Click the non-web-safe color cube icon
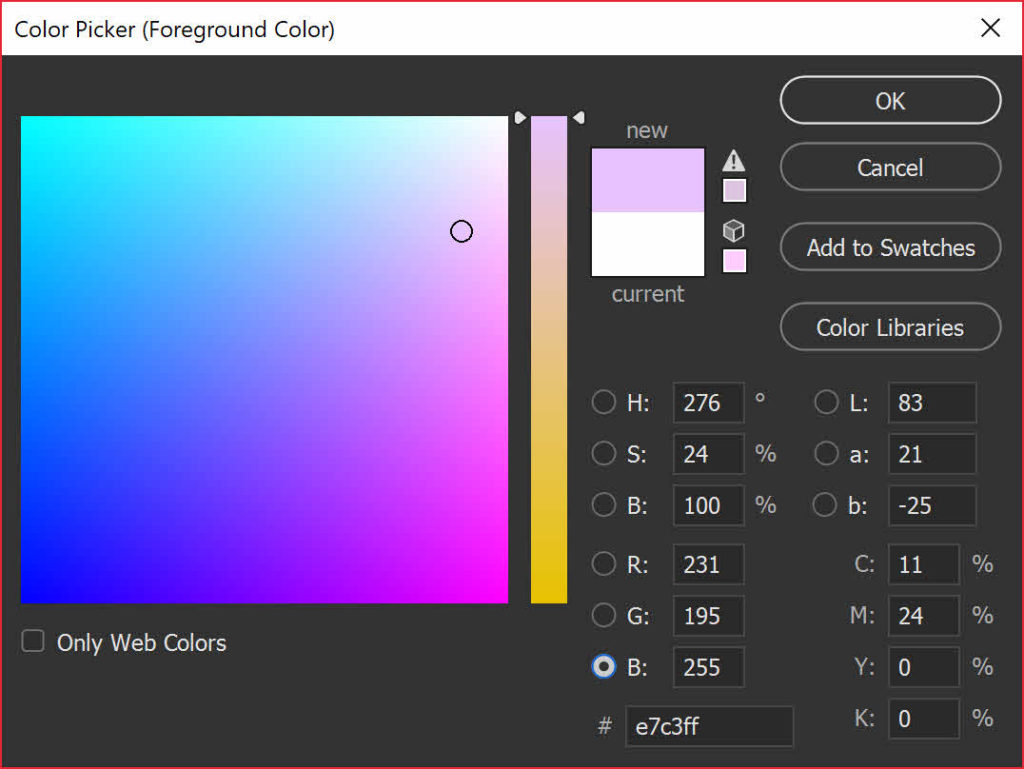Viewport: 1024px width, 769px height. tap(735, 229)
